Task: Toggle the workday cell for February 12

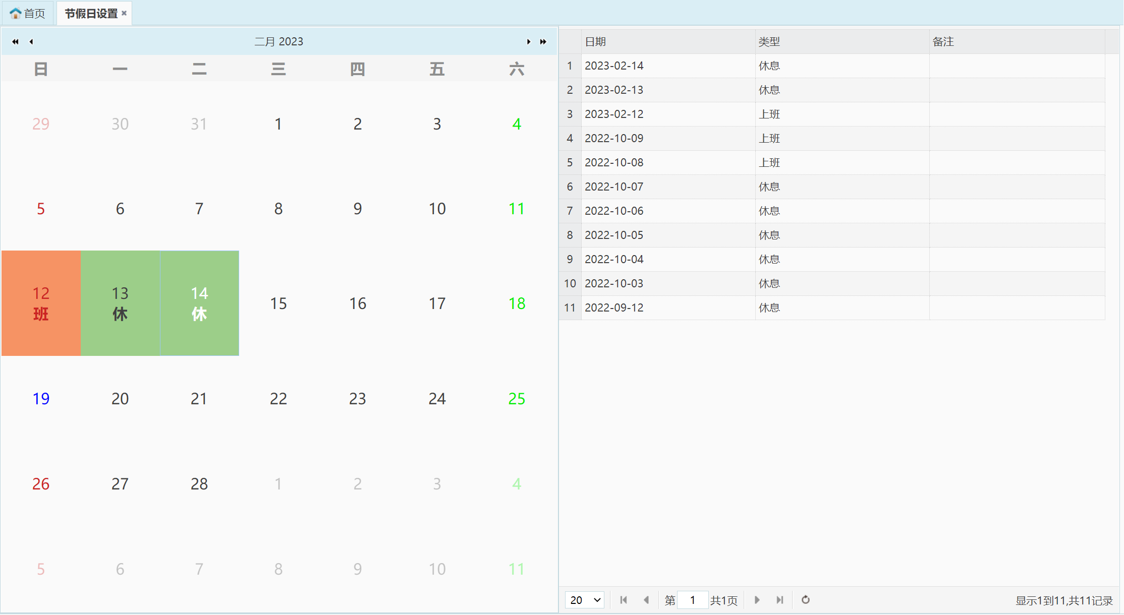Action: tap(41, 303)
